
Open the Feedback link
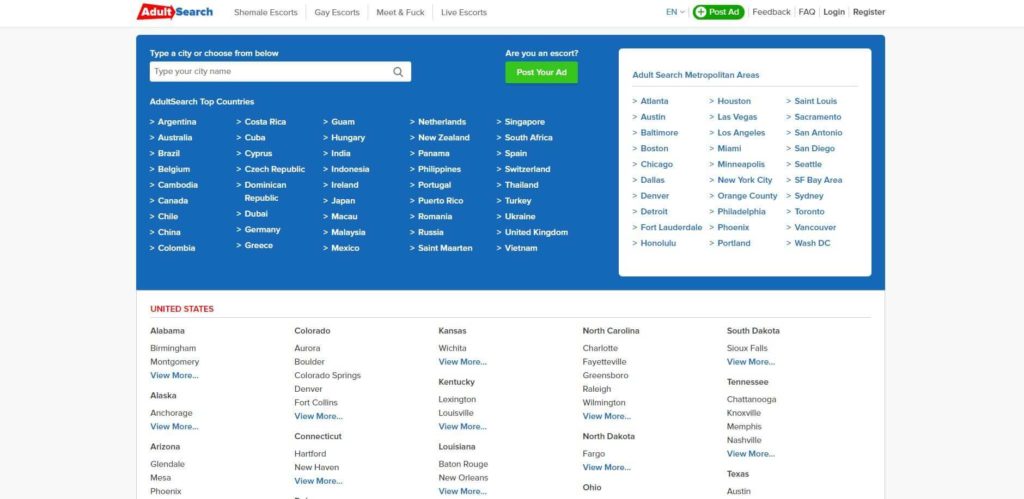coord(771,12)
